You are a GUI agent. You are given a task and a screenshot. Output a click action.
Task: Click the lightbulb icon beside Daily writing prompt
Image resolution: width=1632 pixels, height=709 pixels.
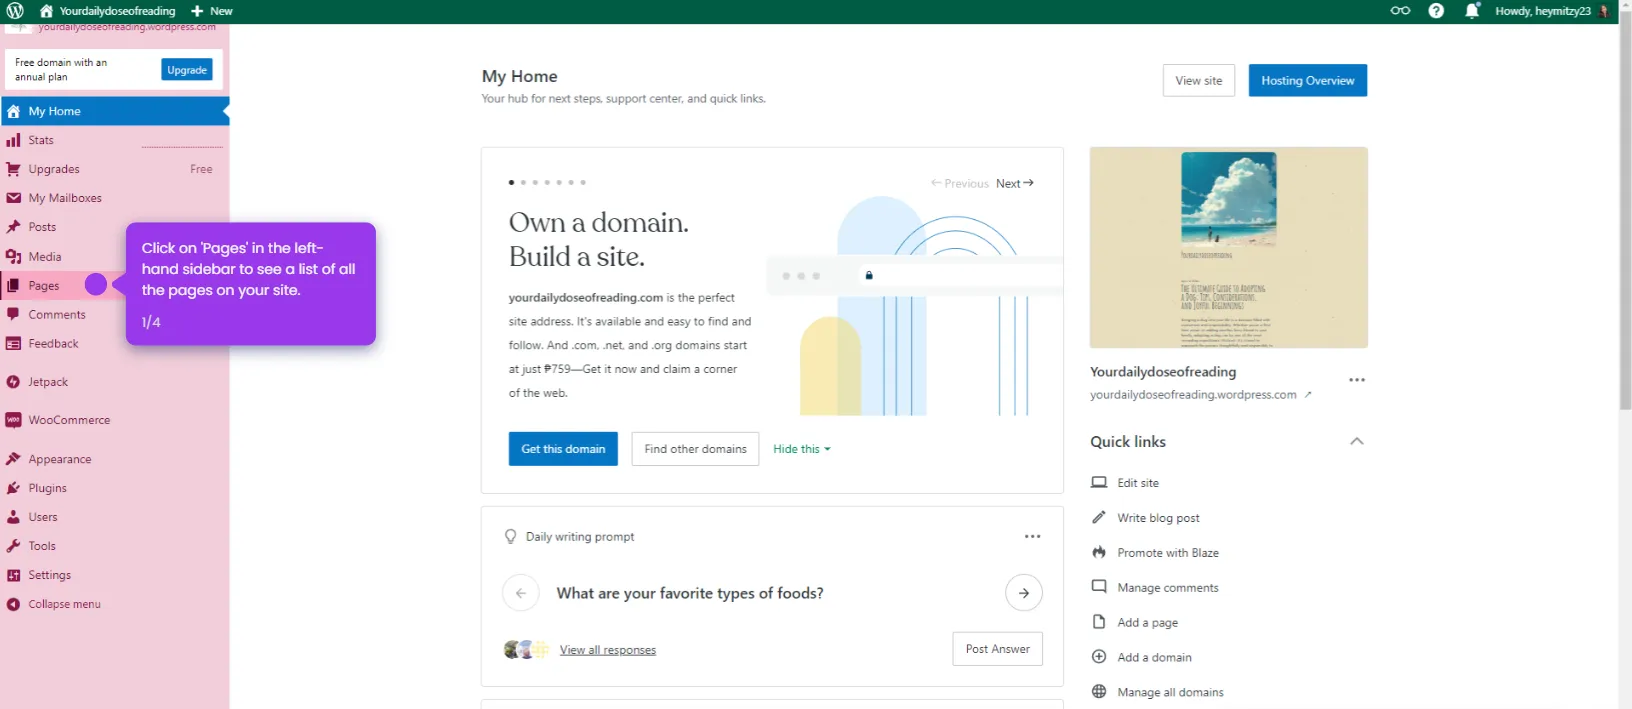tap(511, 537)
